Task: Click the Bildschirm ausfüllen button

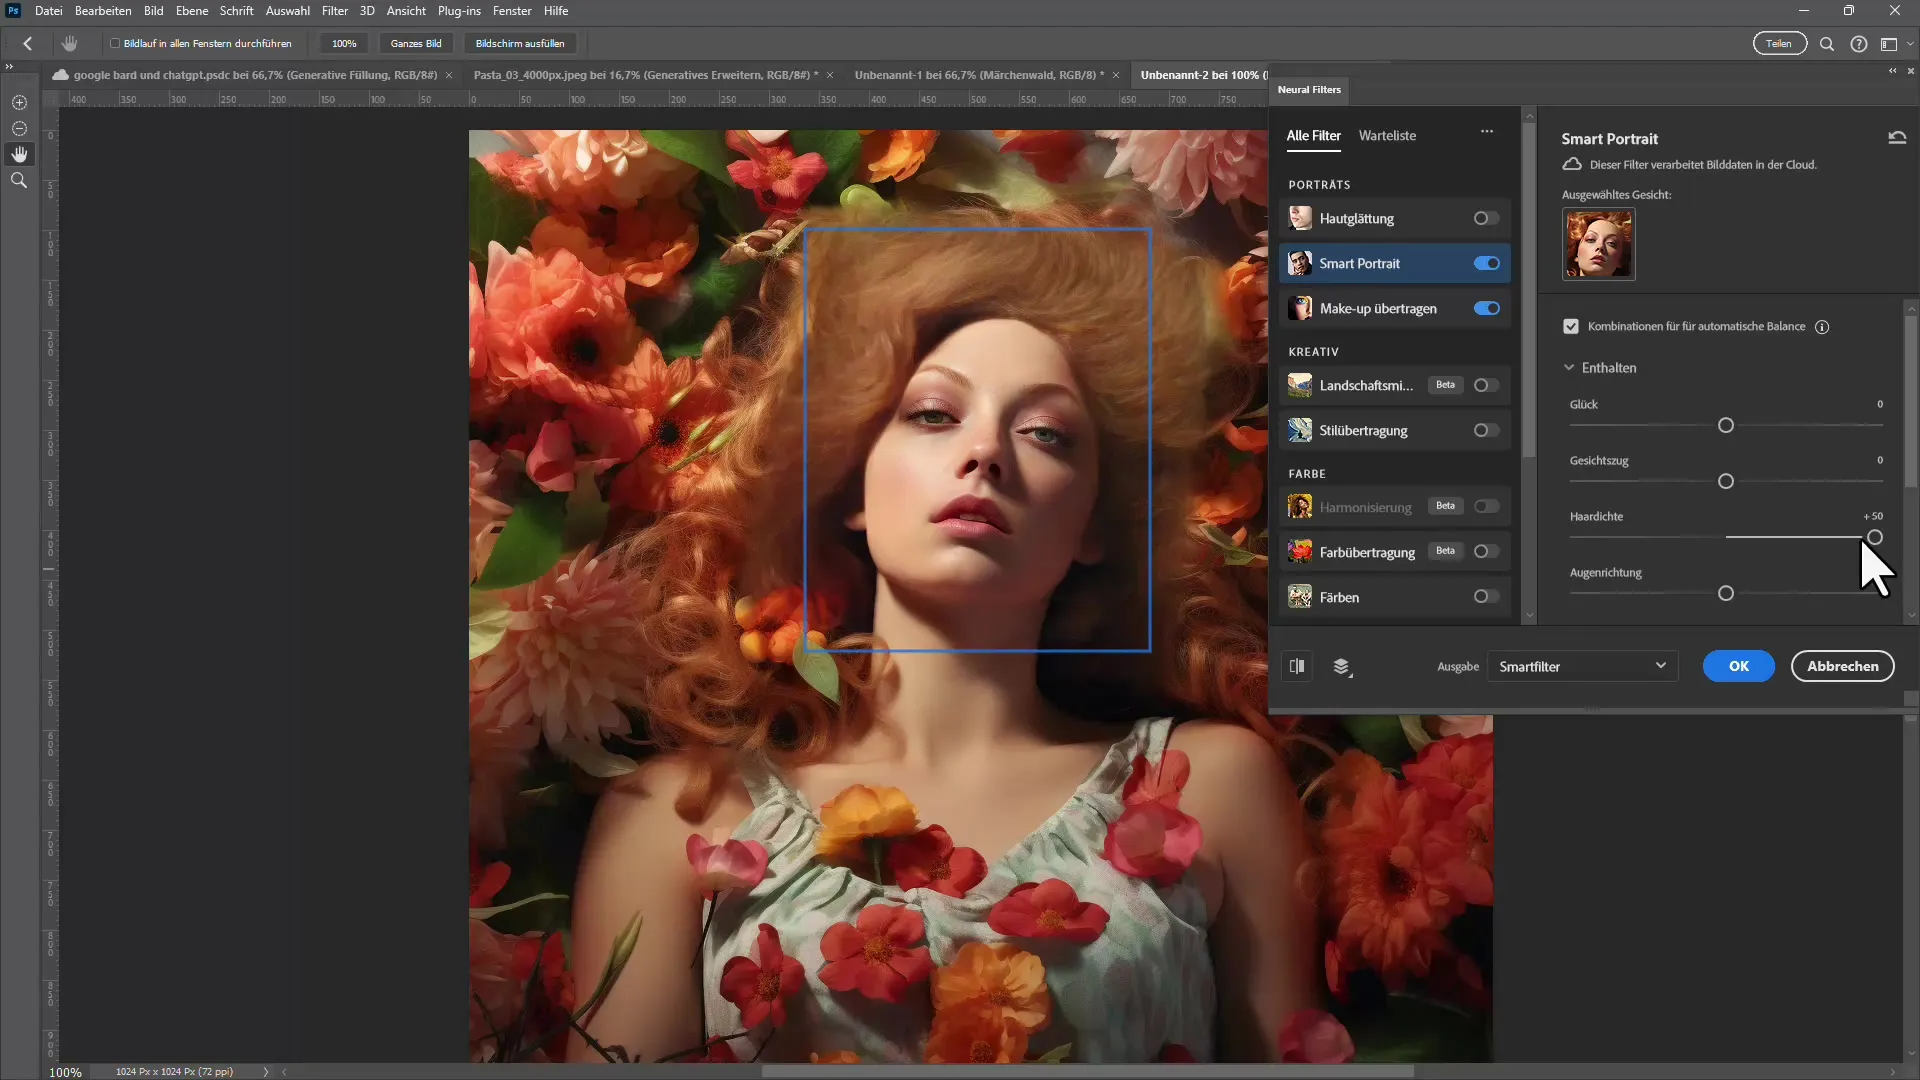Action: tap(520, 44)
